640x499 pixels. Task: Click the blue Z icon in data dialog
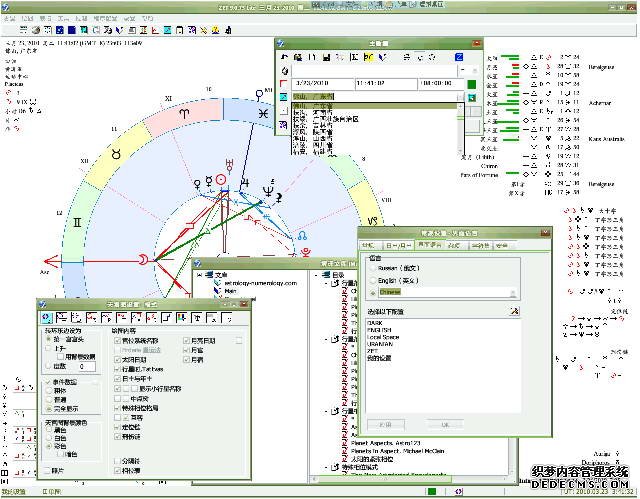pyautogui.click(x=459, y=59)
